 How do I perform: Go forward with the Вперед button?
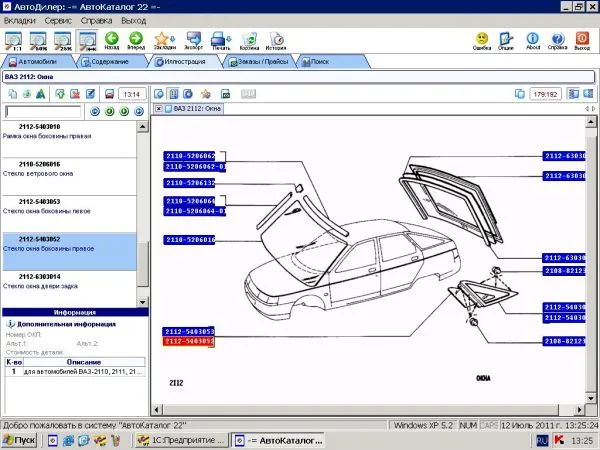(136, 41)
